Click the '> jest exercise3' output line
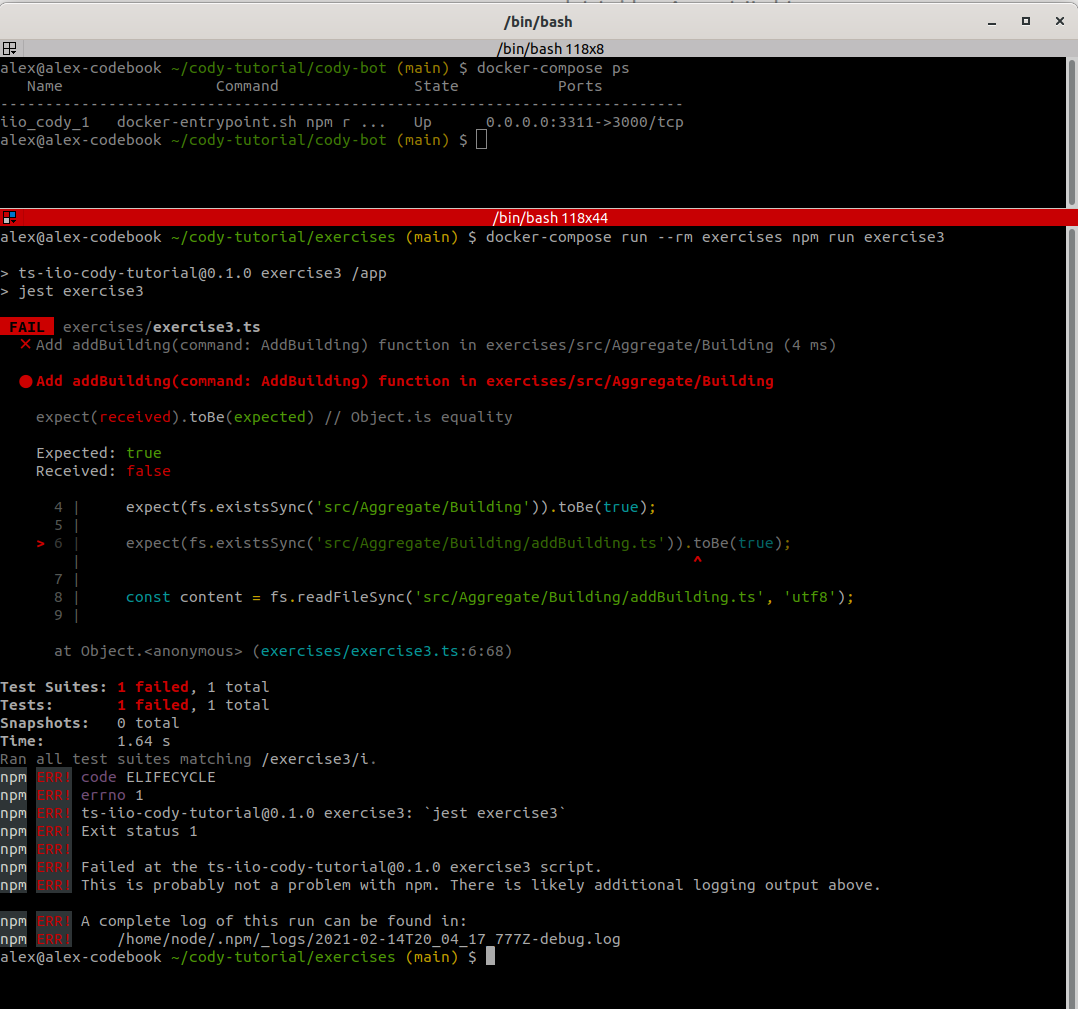The height and width of the screenshot is (1009, 1078). (x=72, y=291)
